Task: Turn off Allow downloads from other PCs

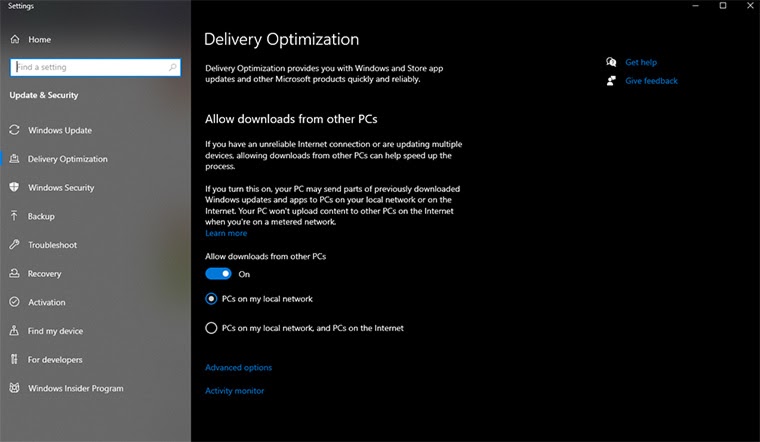Action: 218,274
